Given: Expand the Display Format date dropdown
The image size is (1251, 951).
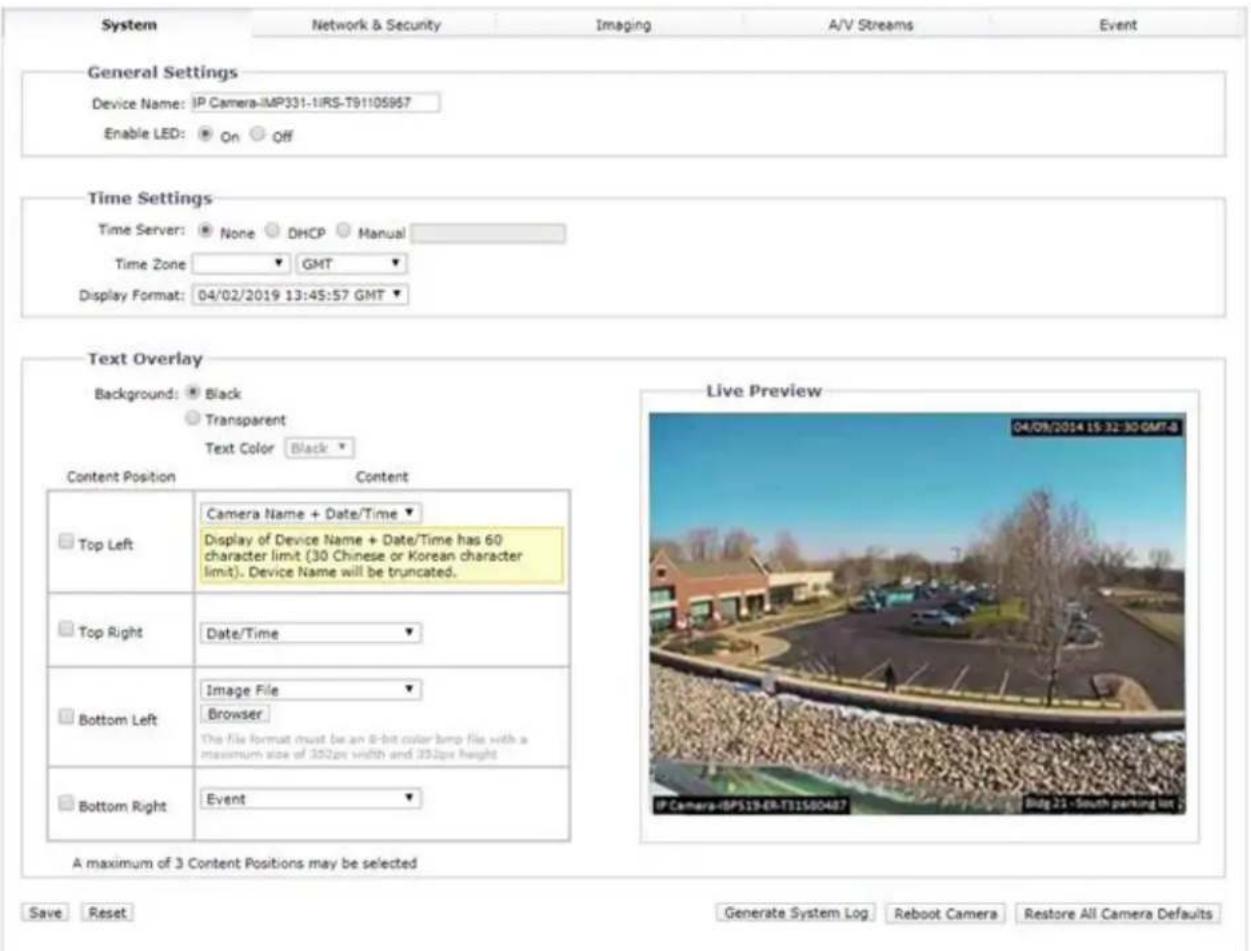Looking at the screenshot, I should (x=301, y=295).
